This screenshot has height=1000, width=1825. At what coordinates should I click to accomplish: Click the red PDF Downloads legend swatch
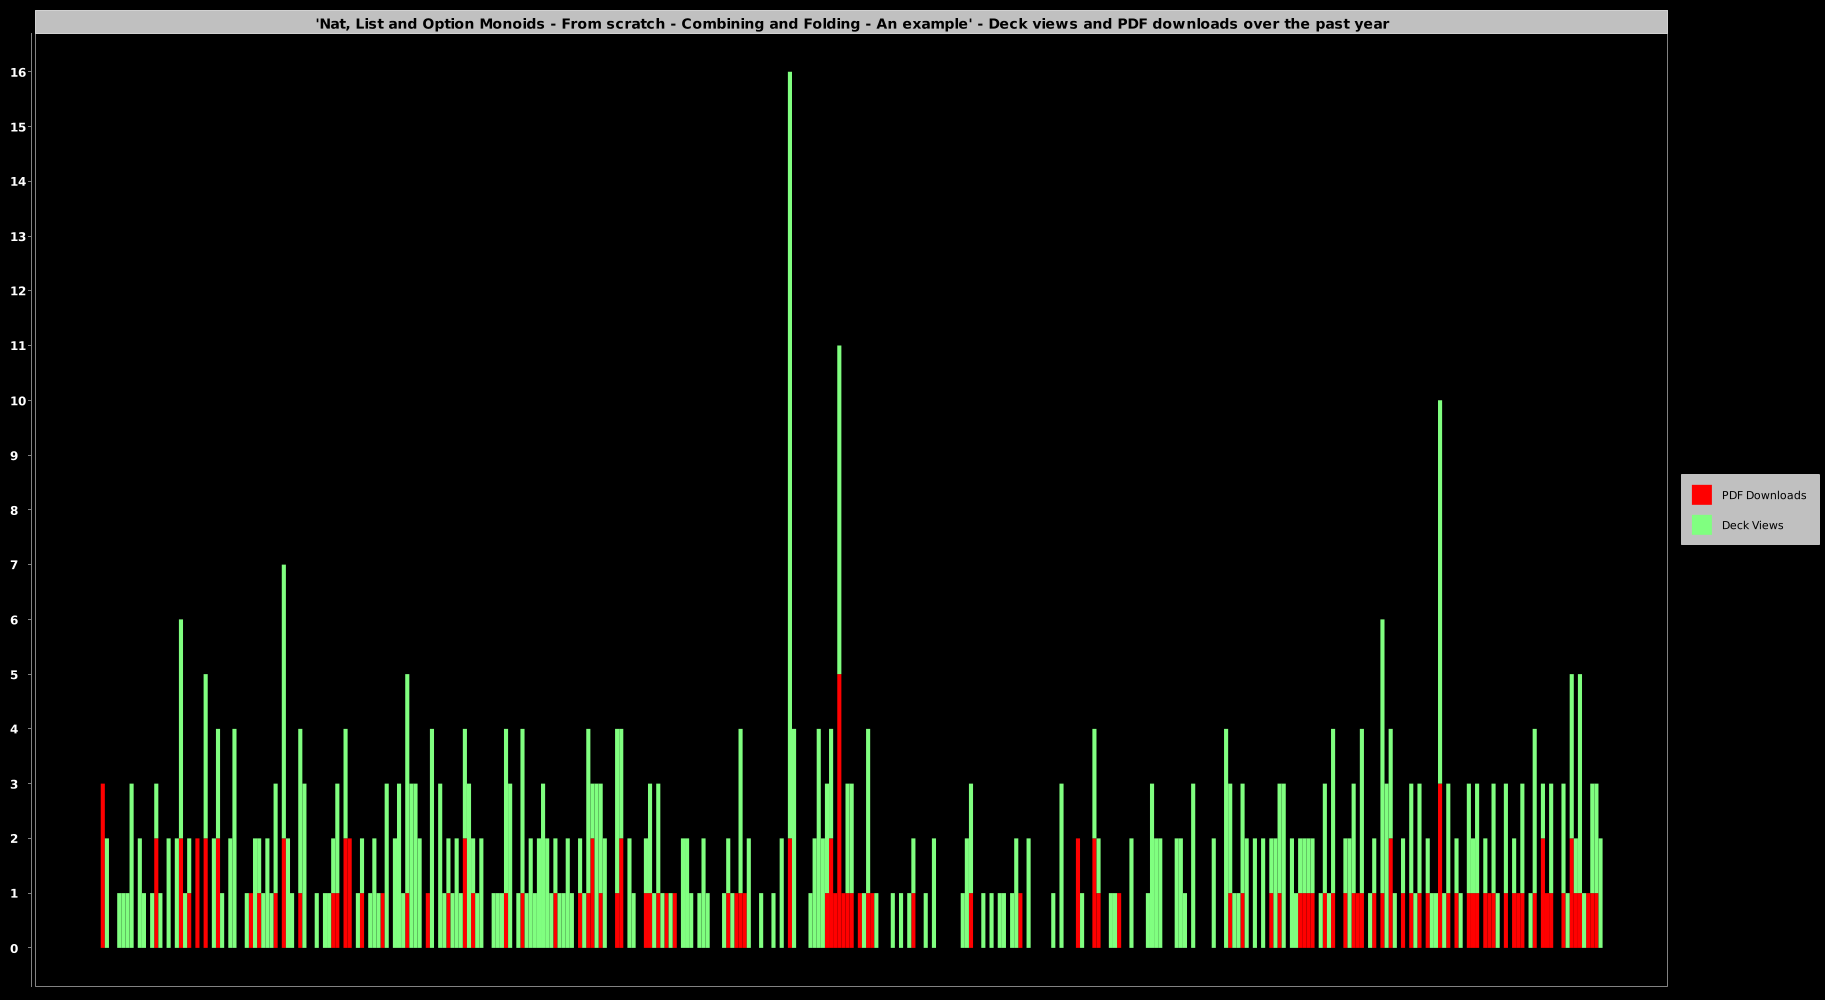(x=1701, y=495)
